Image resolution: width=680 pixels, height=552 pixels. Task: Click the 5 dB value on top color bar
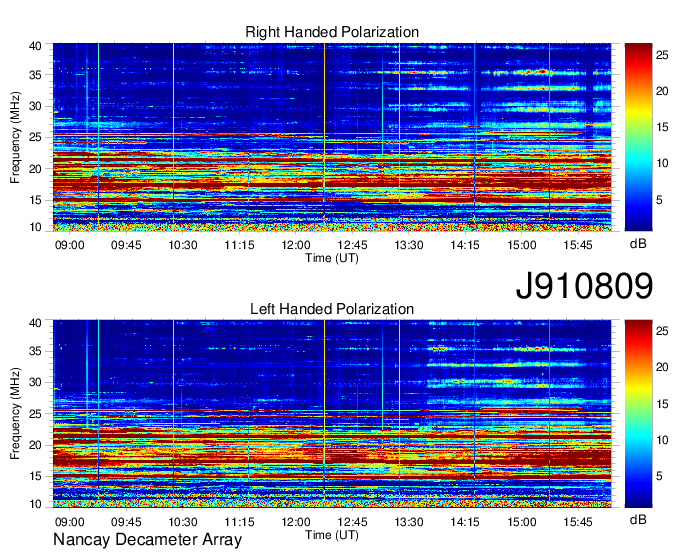click(659, 199)
